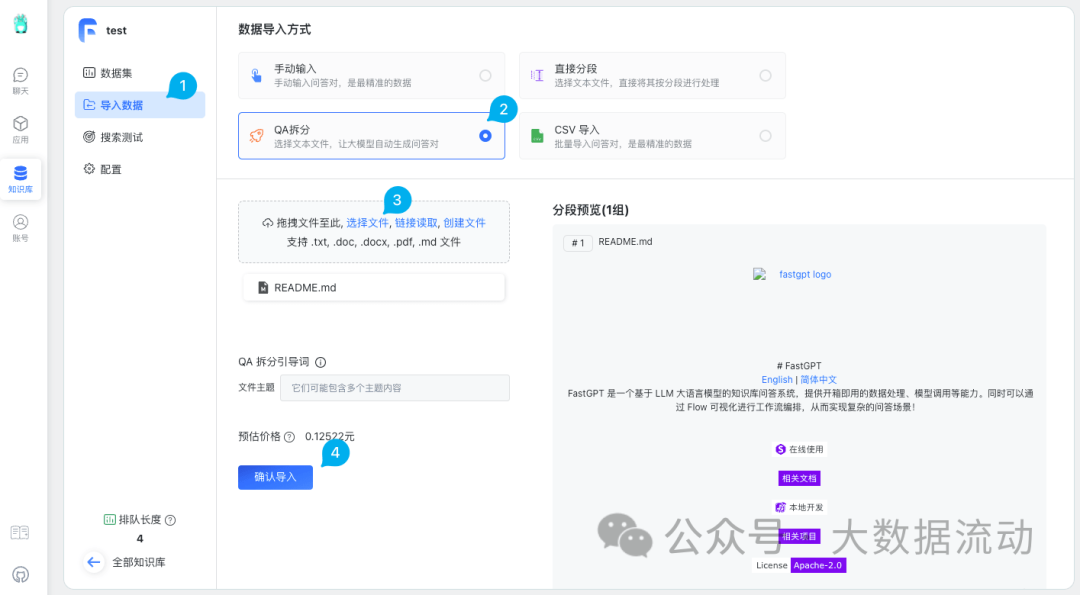Viewport: 1080px width, 595px height.
Task: Click the CSV 导入 option card title
Action: pyautogui.click(x=577, y=129)
